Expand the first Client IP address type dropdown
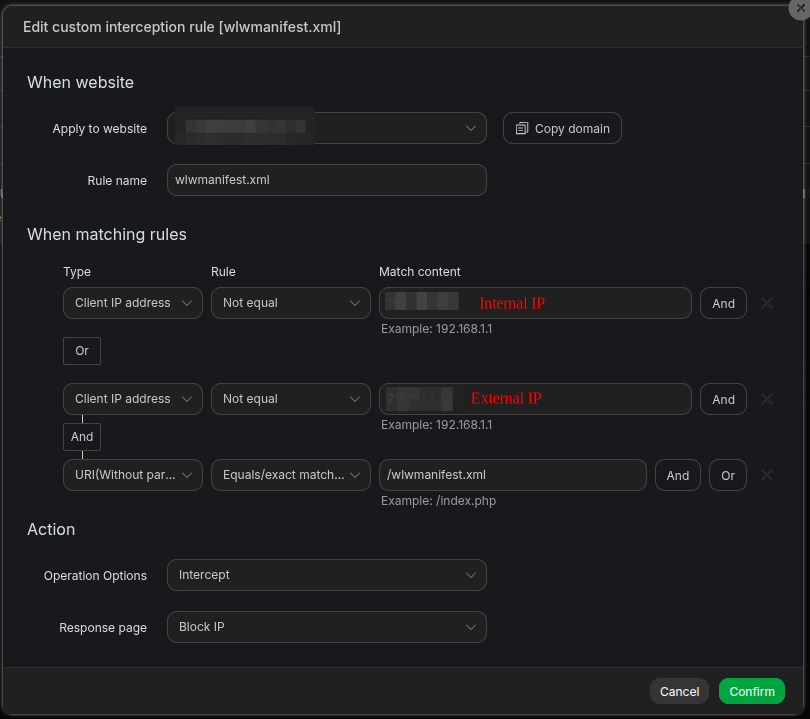810x719 pixels. (133, 303)
